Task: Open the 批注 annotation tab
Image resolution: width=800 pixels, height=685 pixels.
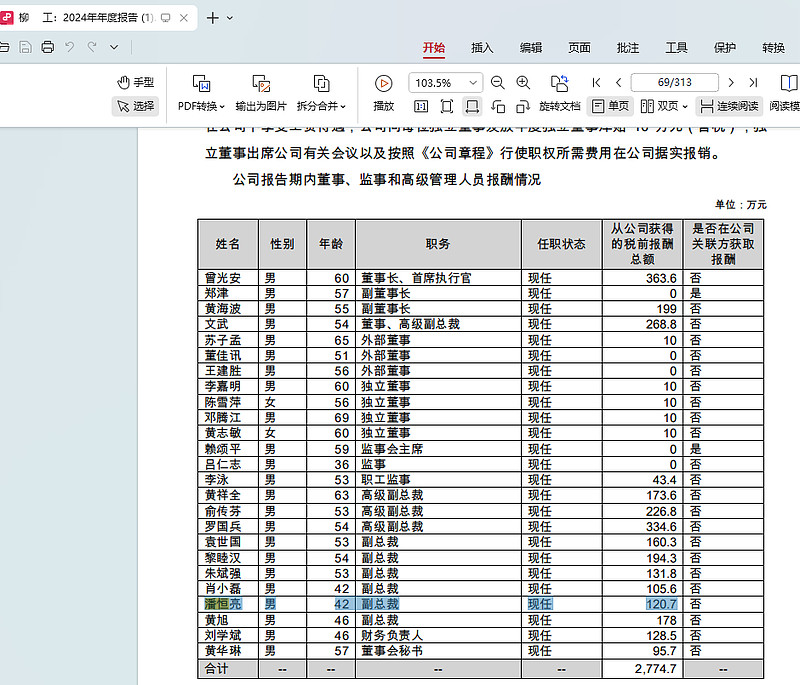Action: [628, 47]
